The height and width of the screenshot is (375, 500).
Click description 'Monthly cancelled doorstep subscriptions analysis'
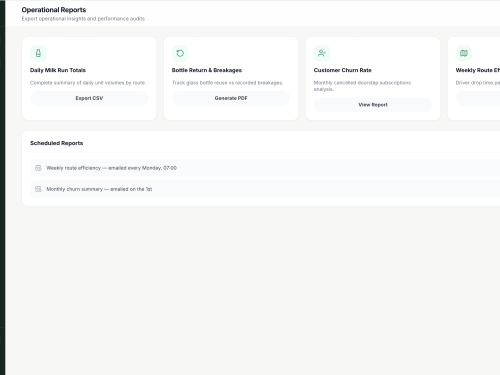click(362, 86)
